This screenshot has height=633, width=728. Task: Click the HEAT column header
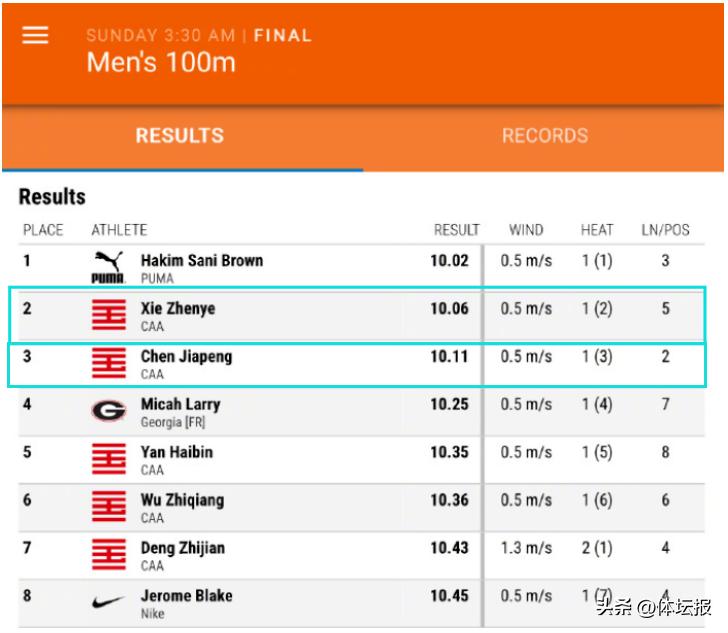click(x=597, y=230)
